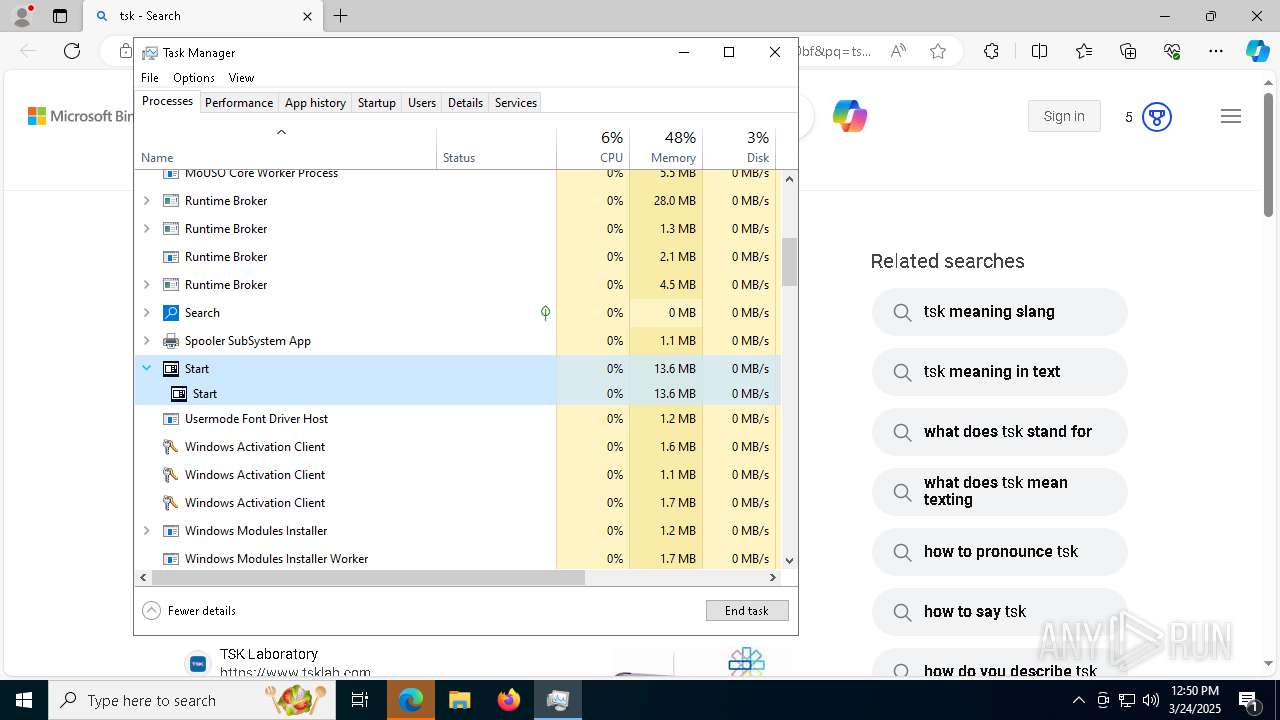Click the Spooler SubSystem App printer icon

[x=171, y=341]
